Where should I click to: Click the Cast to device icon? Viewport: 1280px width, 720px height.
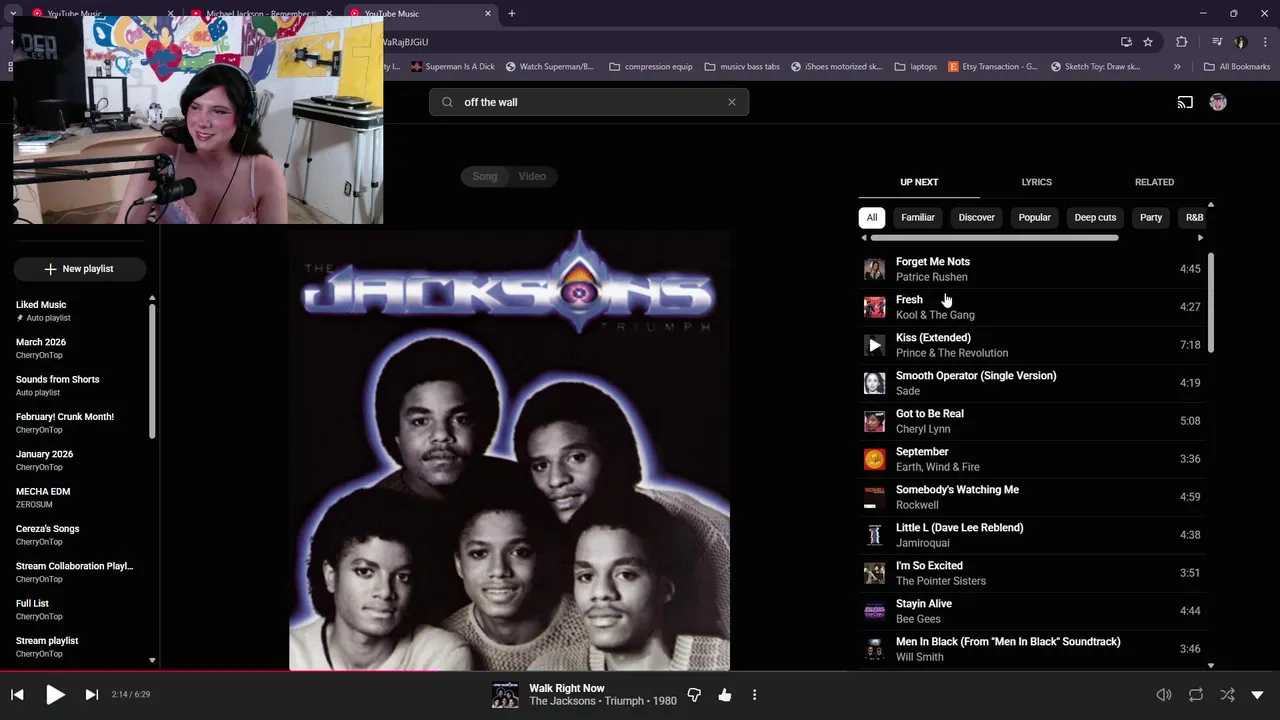coord(1185,102)
